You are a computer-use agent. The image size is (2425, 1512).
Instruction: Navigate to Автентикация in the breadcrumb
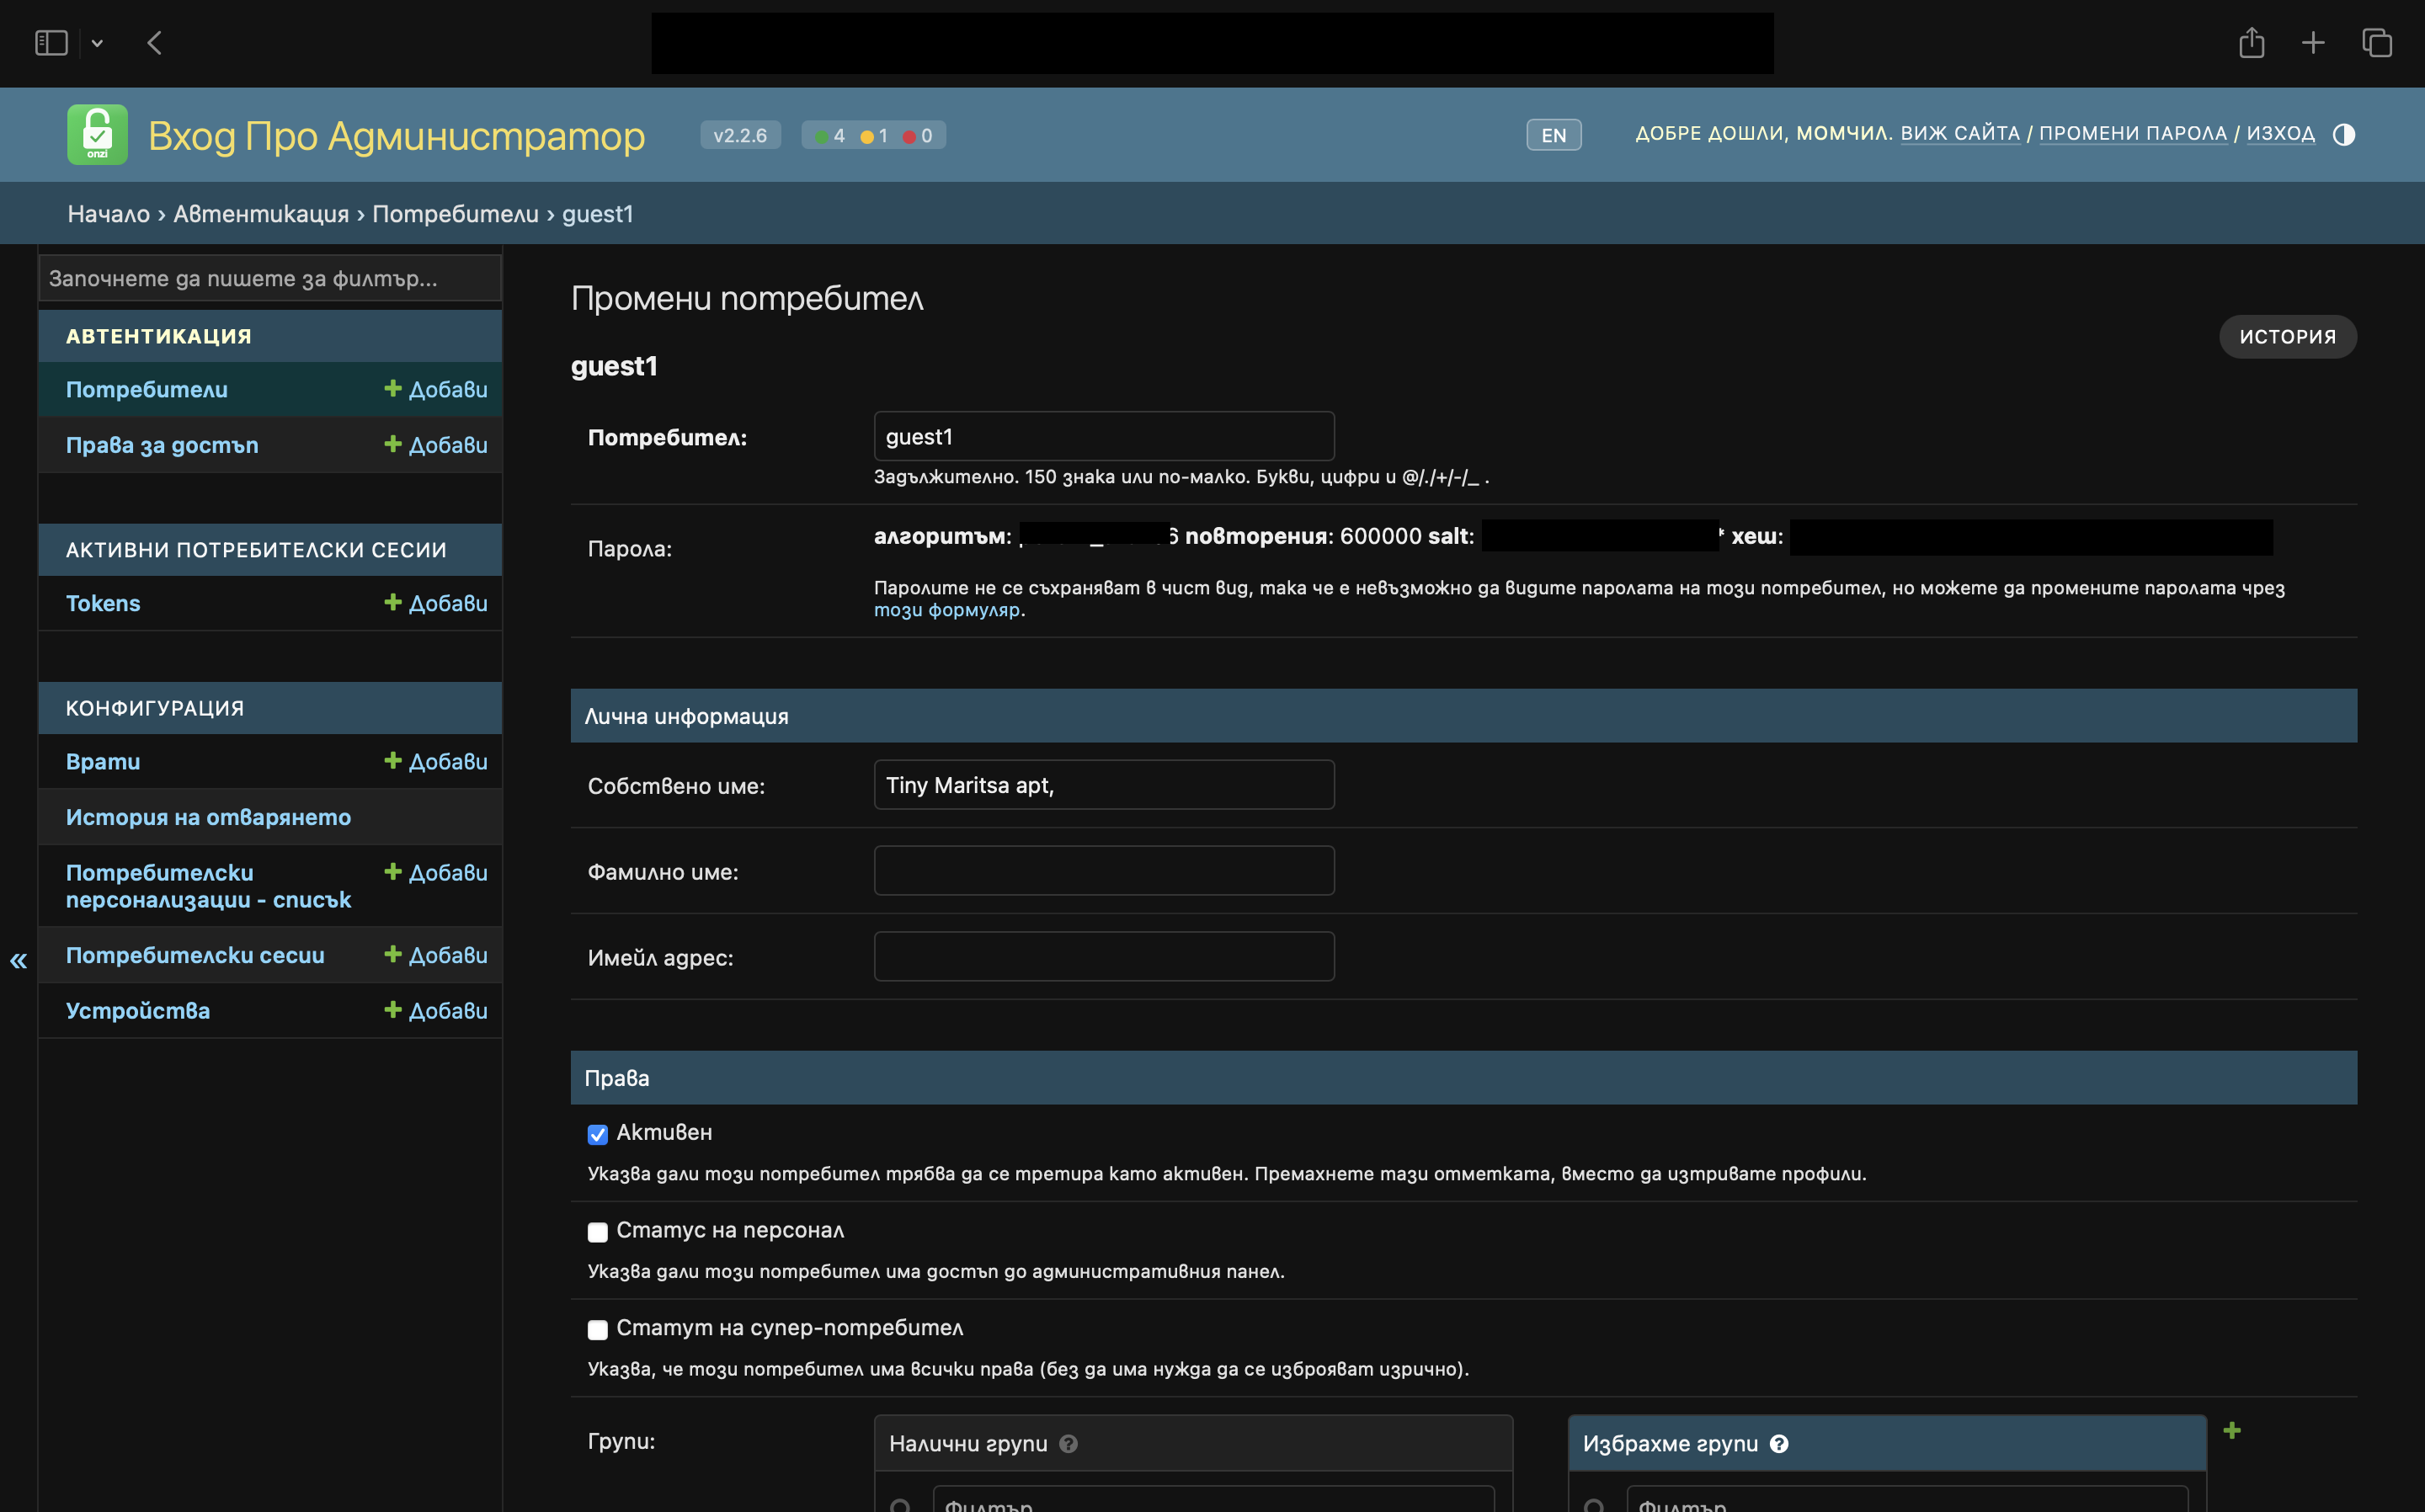tap(261, 213)
